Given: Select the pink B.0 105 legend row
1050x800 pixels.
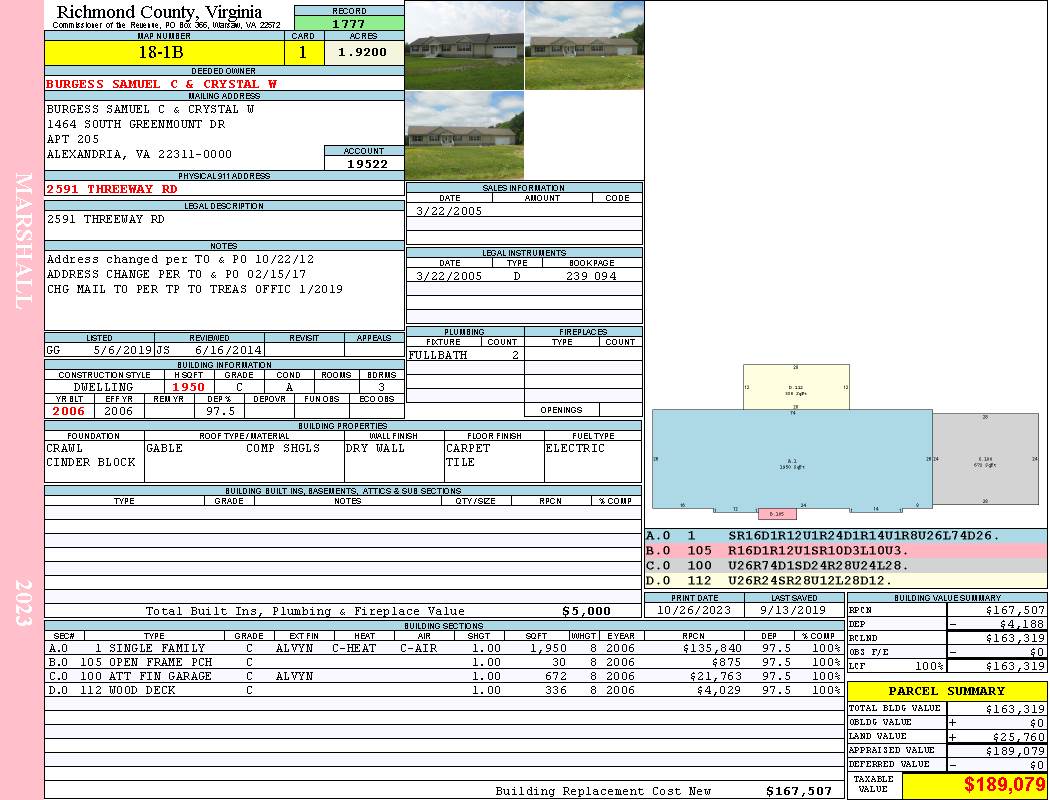Looking at the screenshot, I should [845, 550].
